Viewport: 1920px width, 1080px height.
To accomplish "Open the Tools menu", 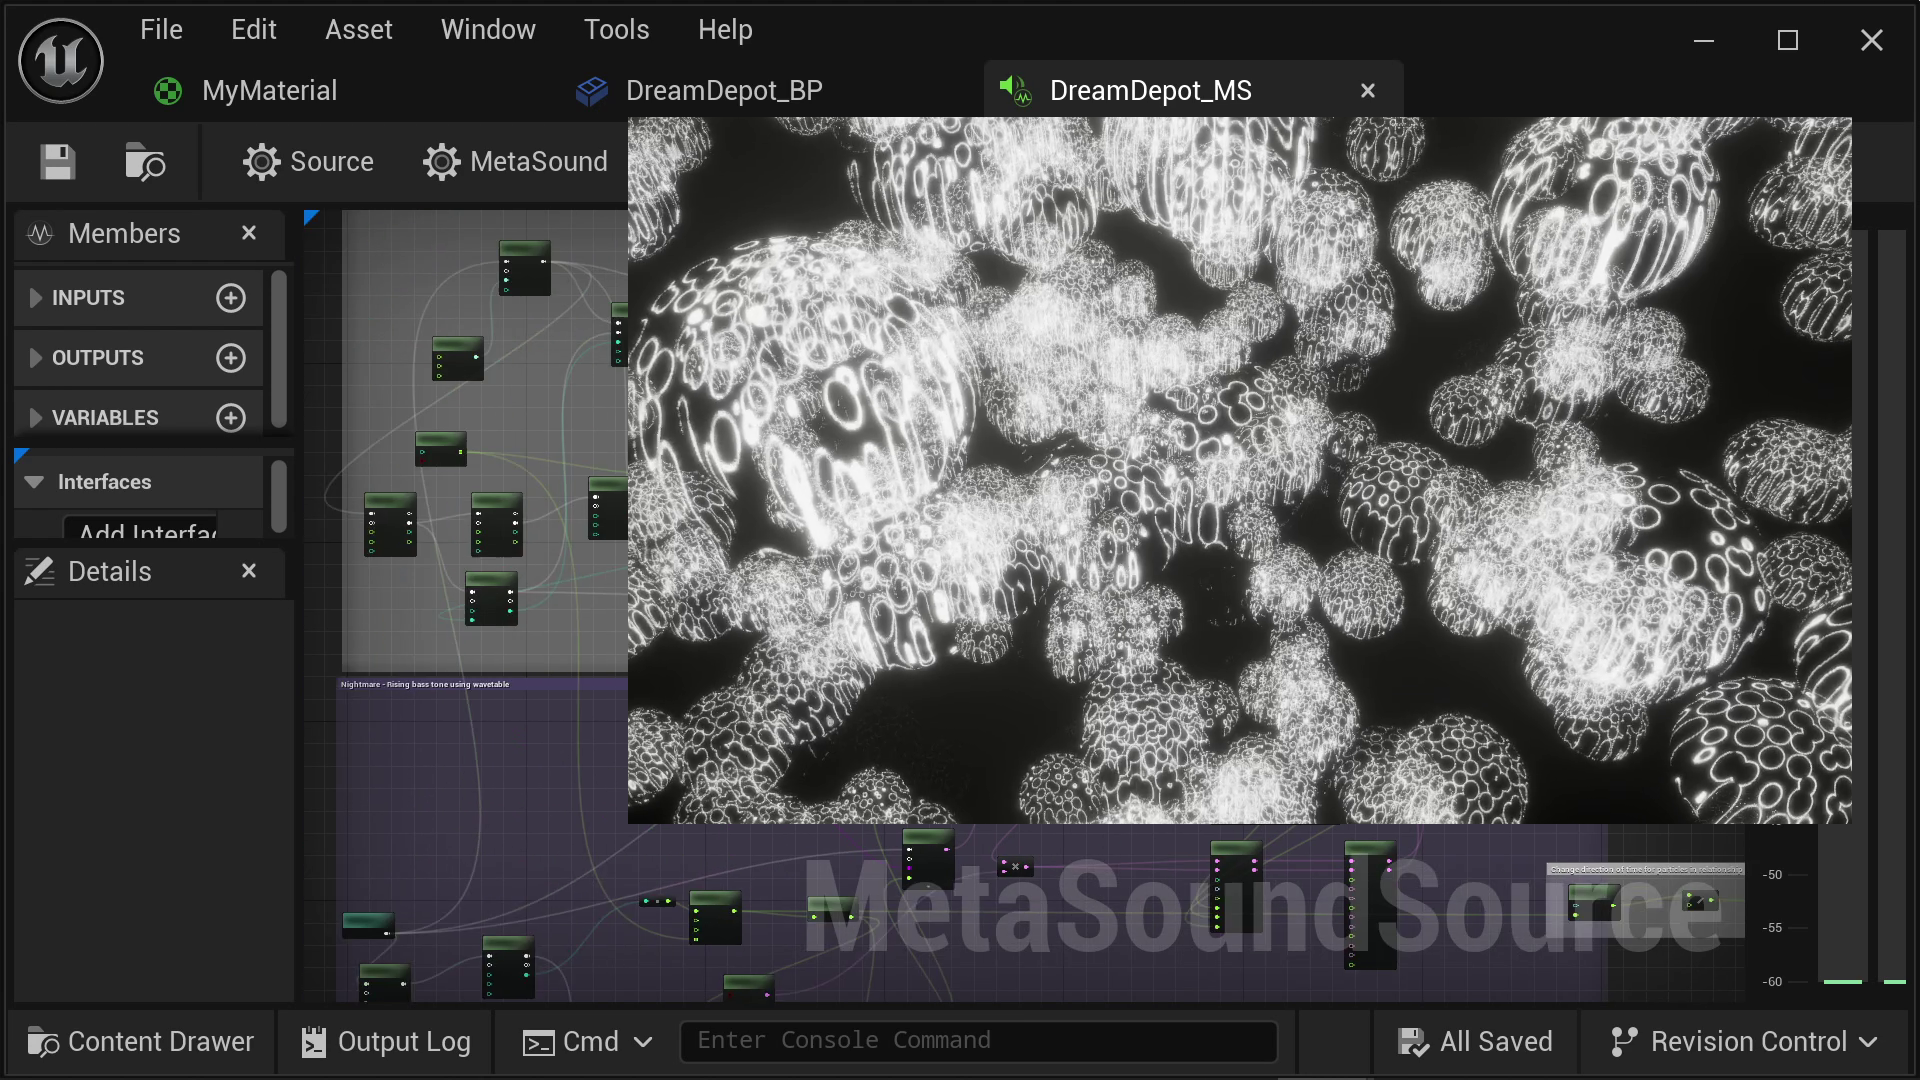I will [617, 30].
